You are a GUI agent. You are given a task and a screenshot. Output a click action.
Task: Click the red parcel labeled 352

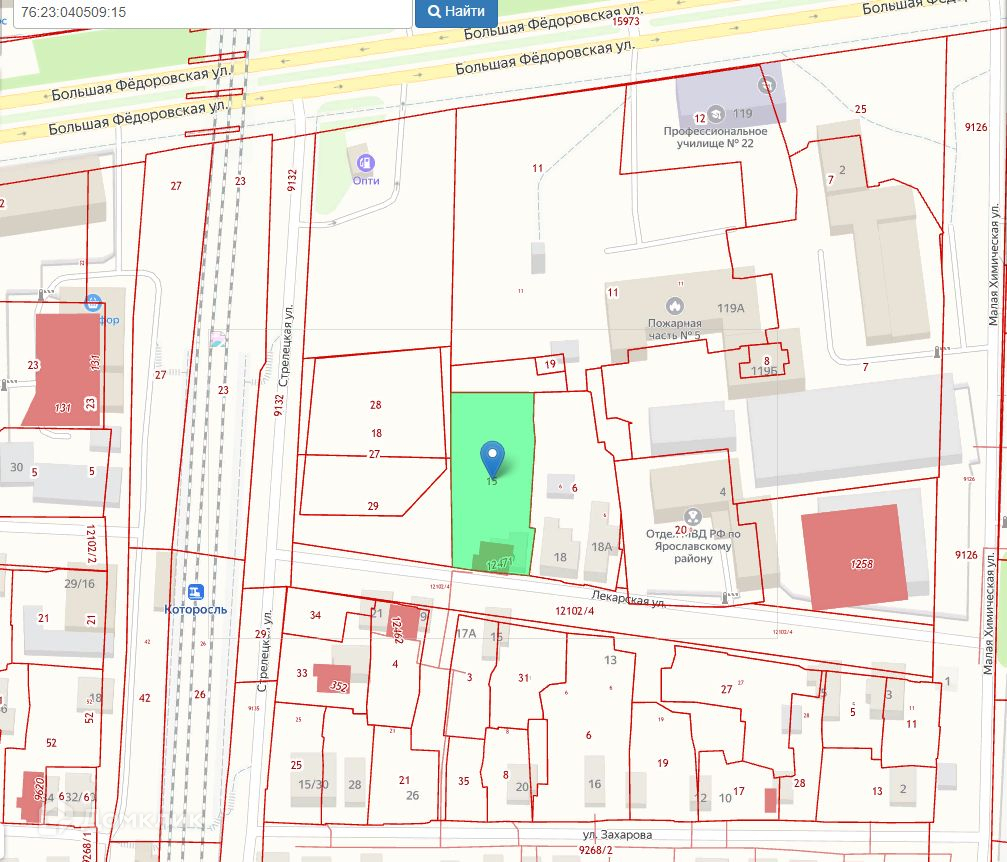tap(333, 679)
